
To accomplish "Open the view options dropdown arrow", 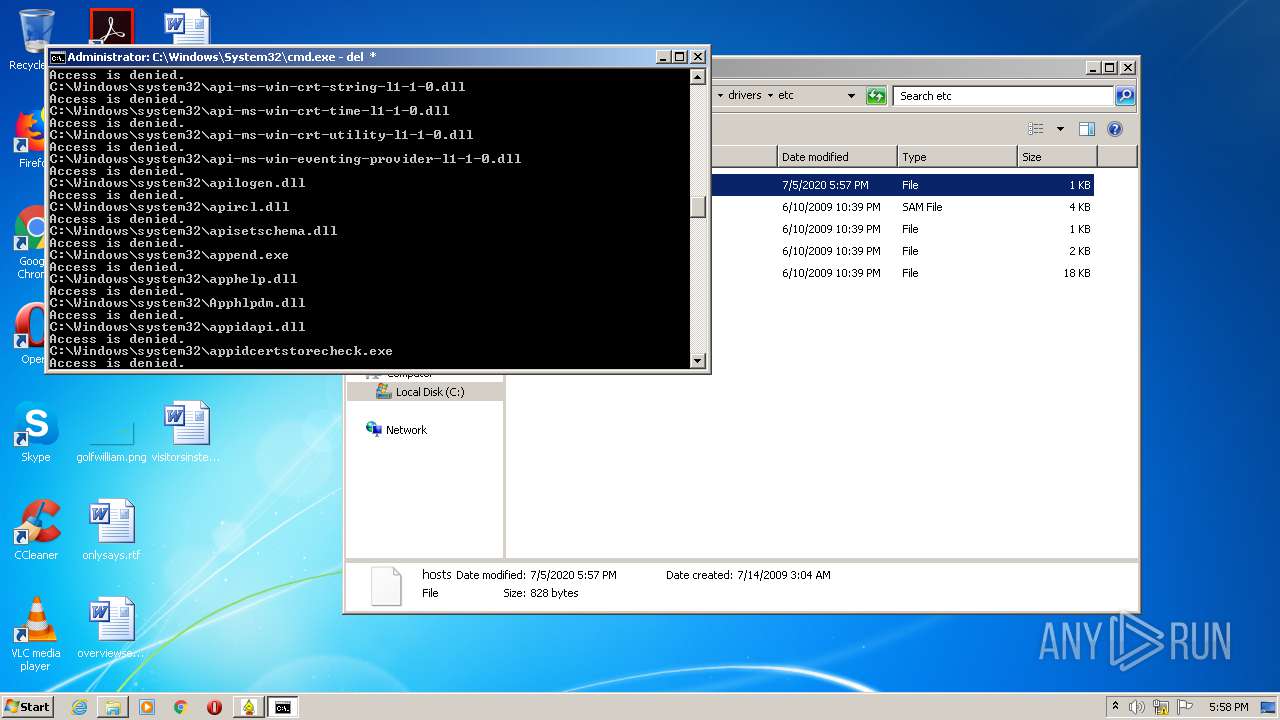I will [1060, 129].
